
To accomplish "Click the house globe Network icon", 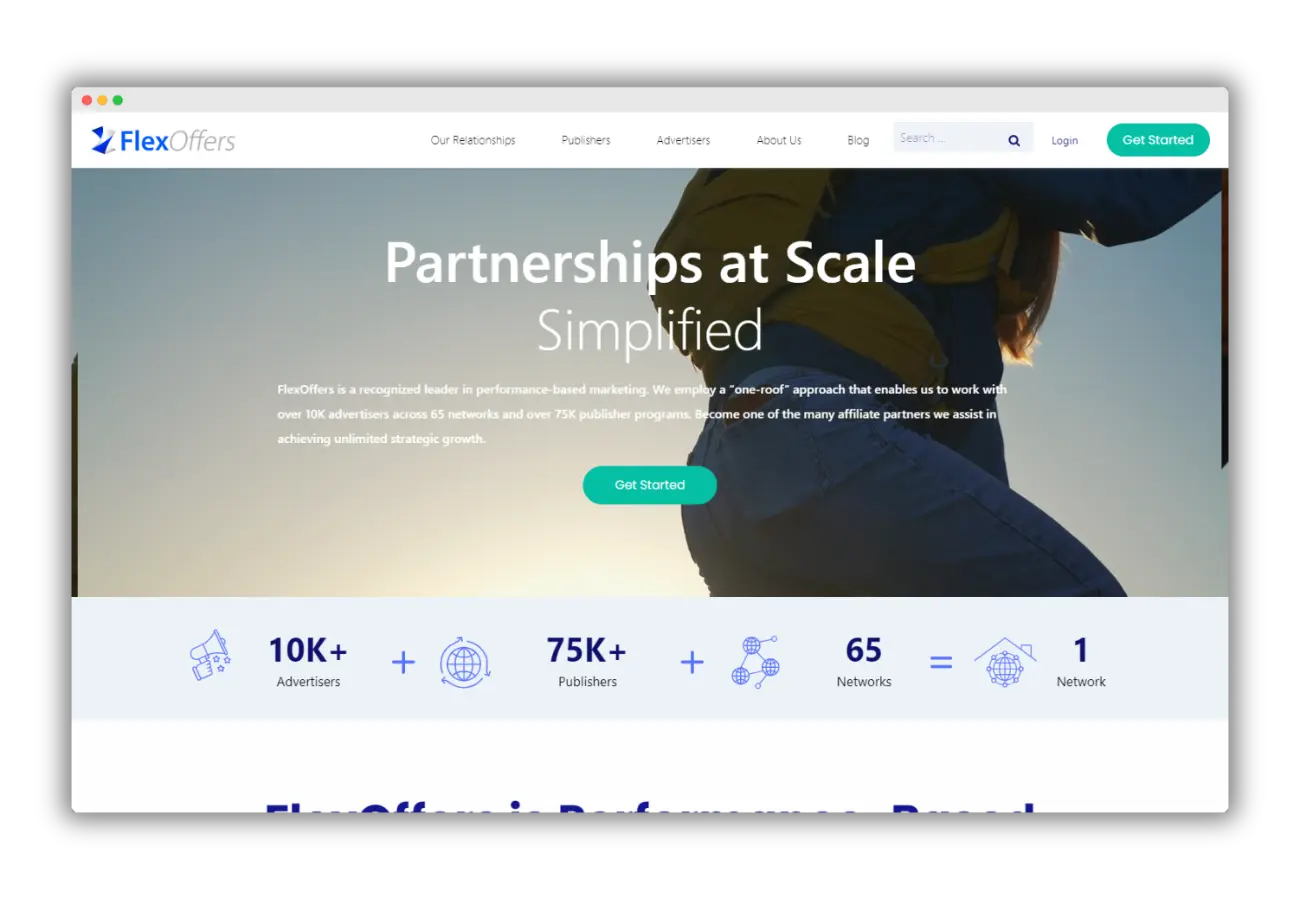I will (x=1005, y=662).
